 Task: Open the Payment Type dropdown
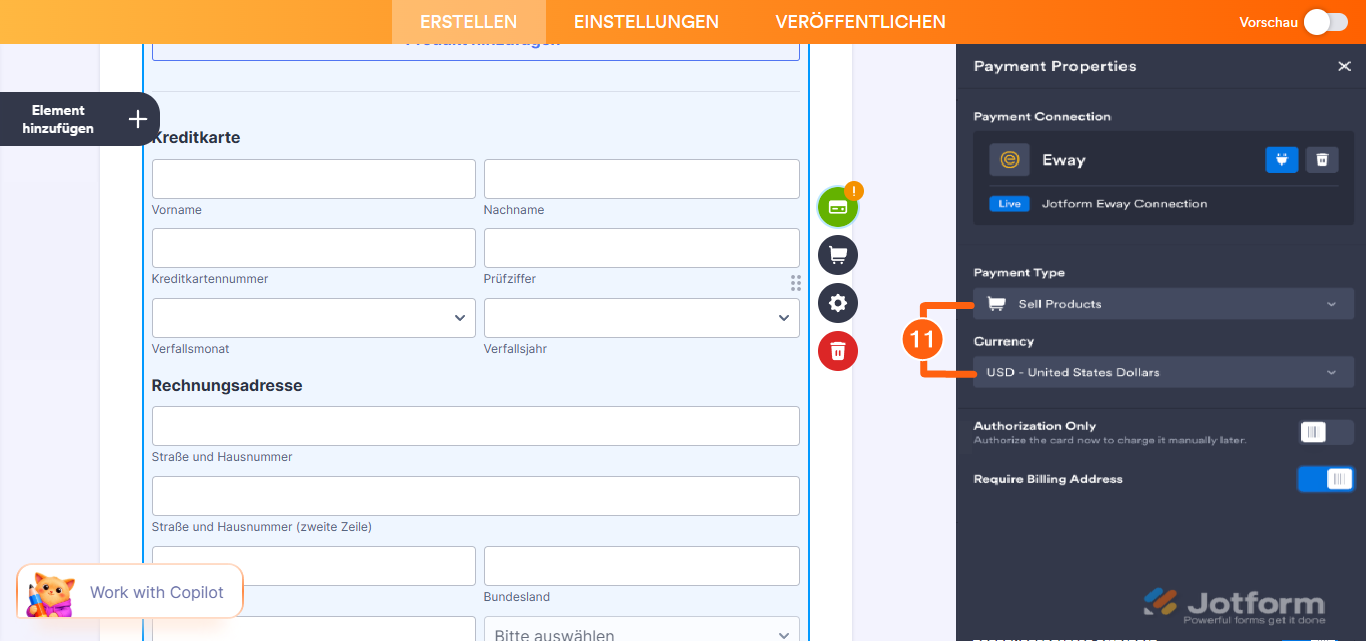[1163, 303]
